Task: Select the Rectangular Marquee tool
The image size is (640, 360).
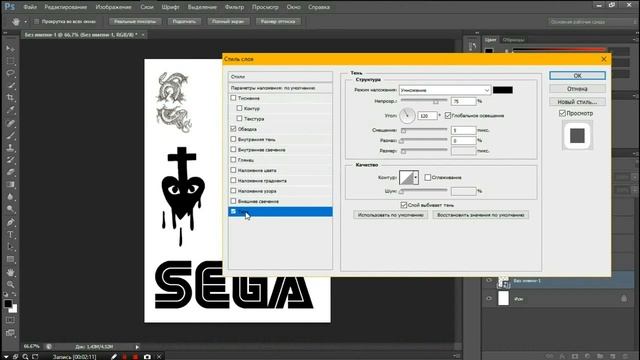Action: click(10, 61)
